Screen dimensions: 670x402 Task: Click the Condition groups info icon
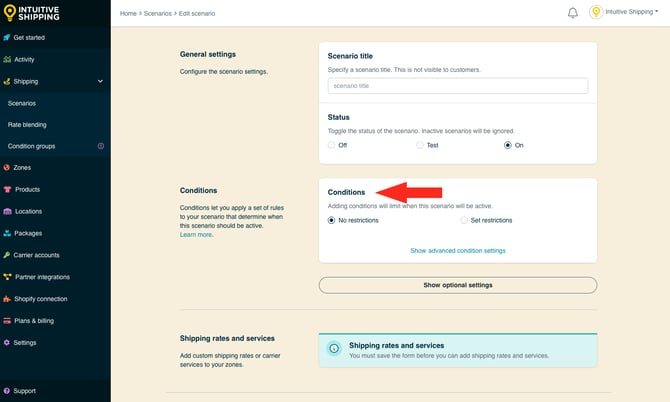coord(100,146)
